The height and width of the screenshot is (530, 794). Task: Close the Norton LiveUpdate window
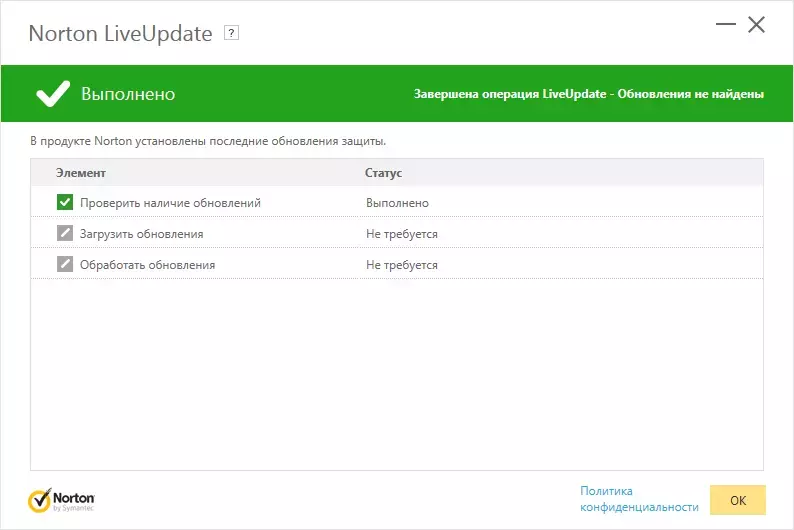[757, 24]
